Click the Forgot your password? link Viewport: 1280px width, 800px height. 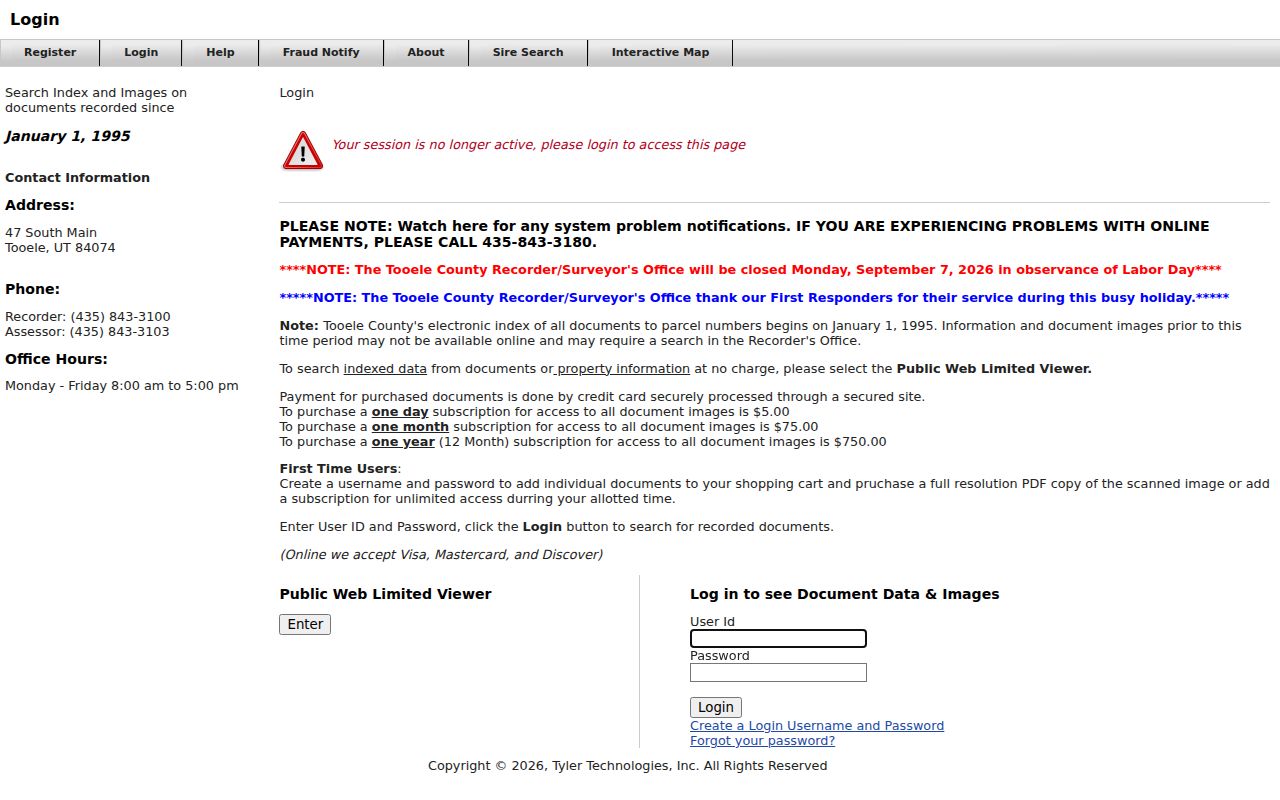(762, 741)
